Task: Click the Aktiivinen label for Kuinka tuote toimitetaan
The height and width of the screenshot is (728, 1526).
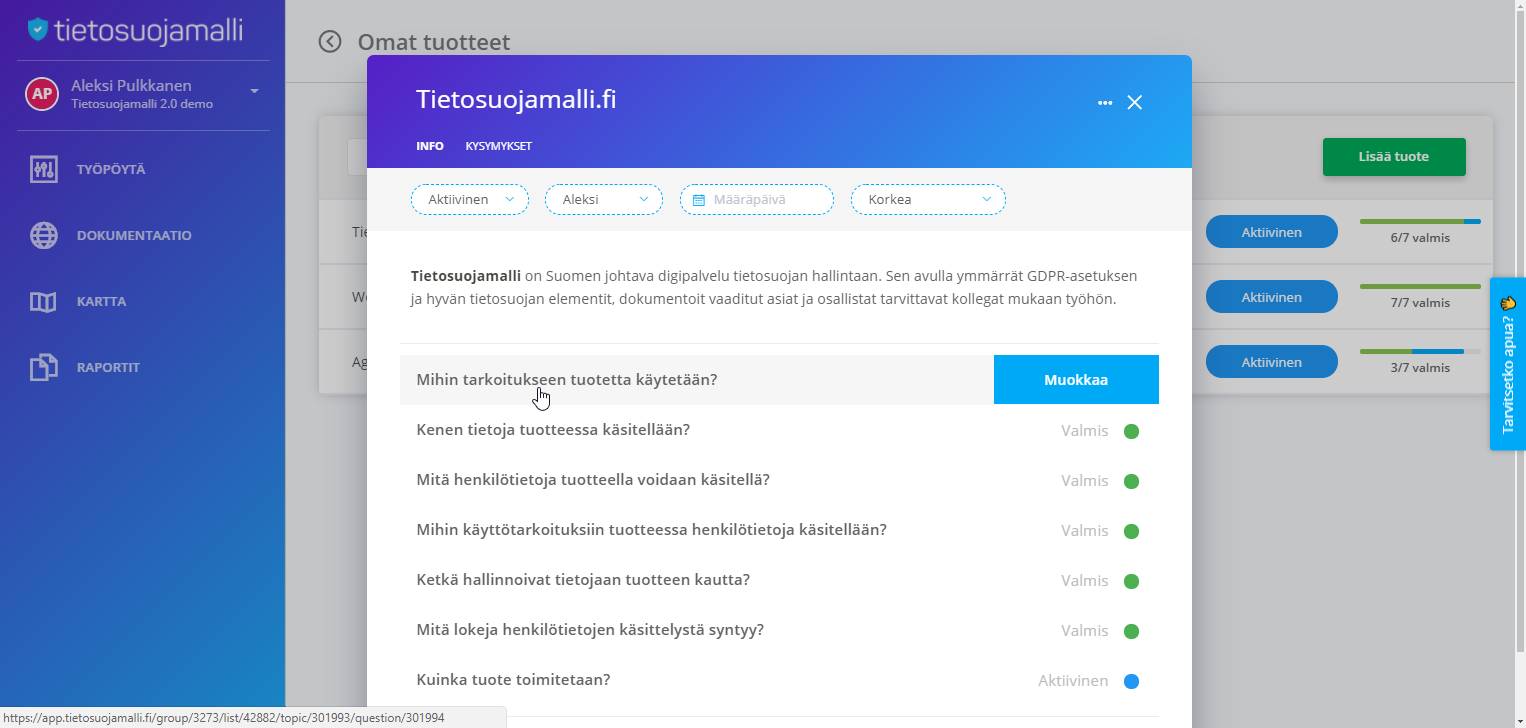Action: click(1073, 681)
